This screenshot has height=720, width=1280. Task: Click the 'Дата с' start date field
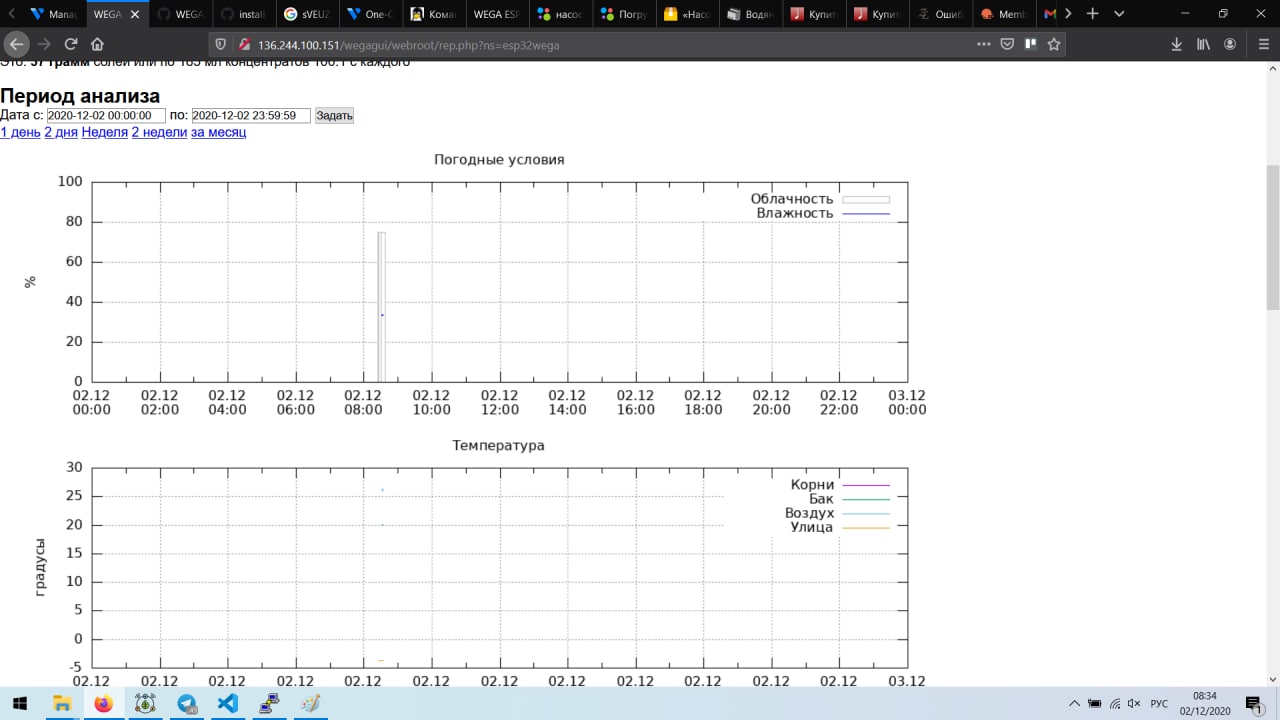click(106, 116)
